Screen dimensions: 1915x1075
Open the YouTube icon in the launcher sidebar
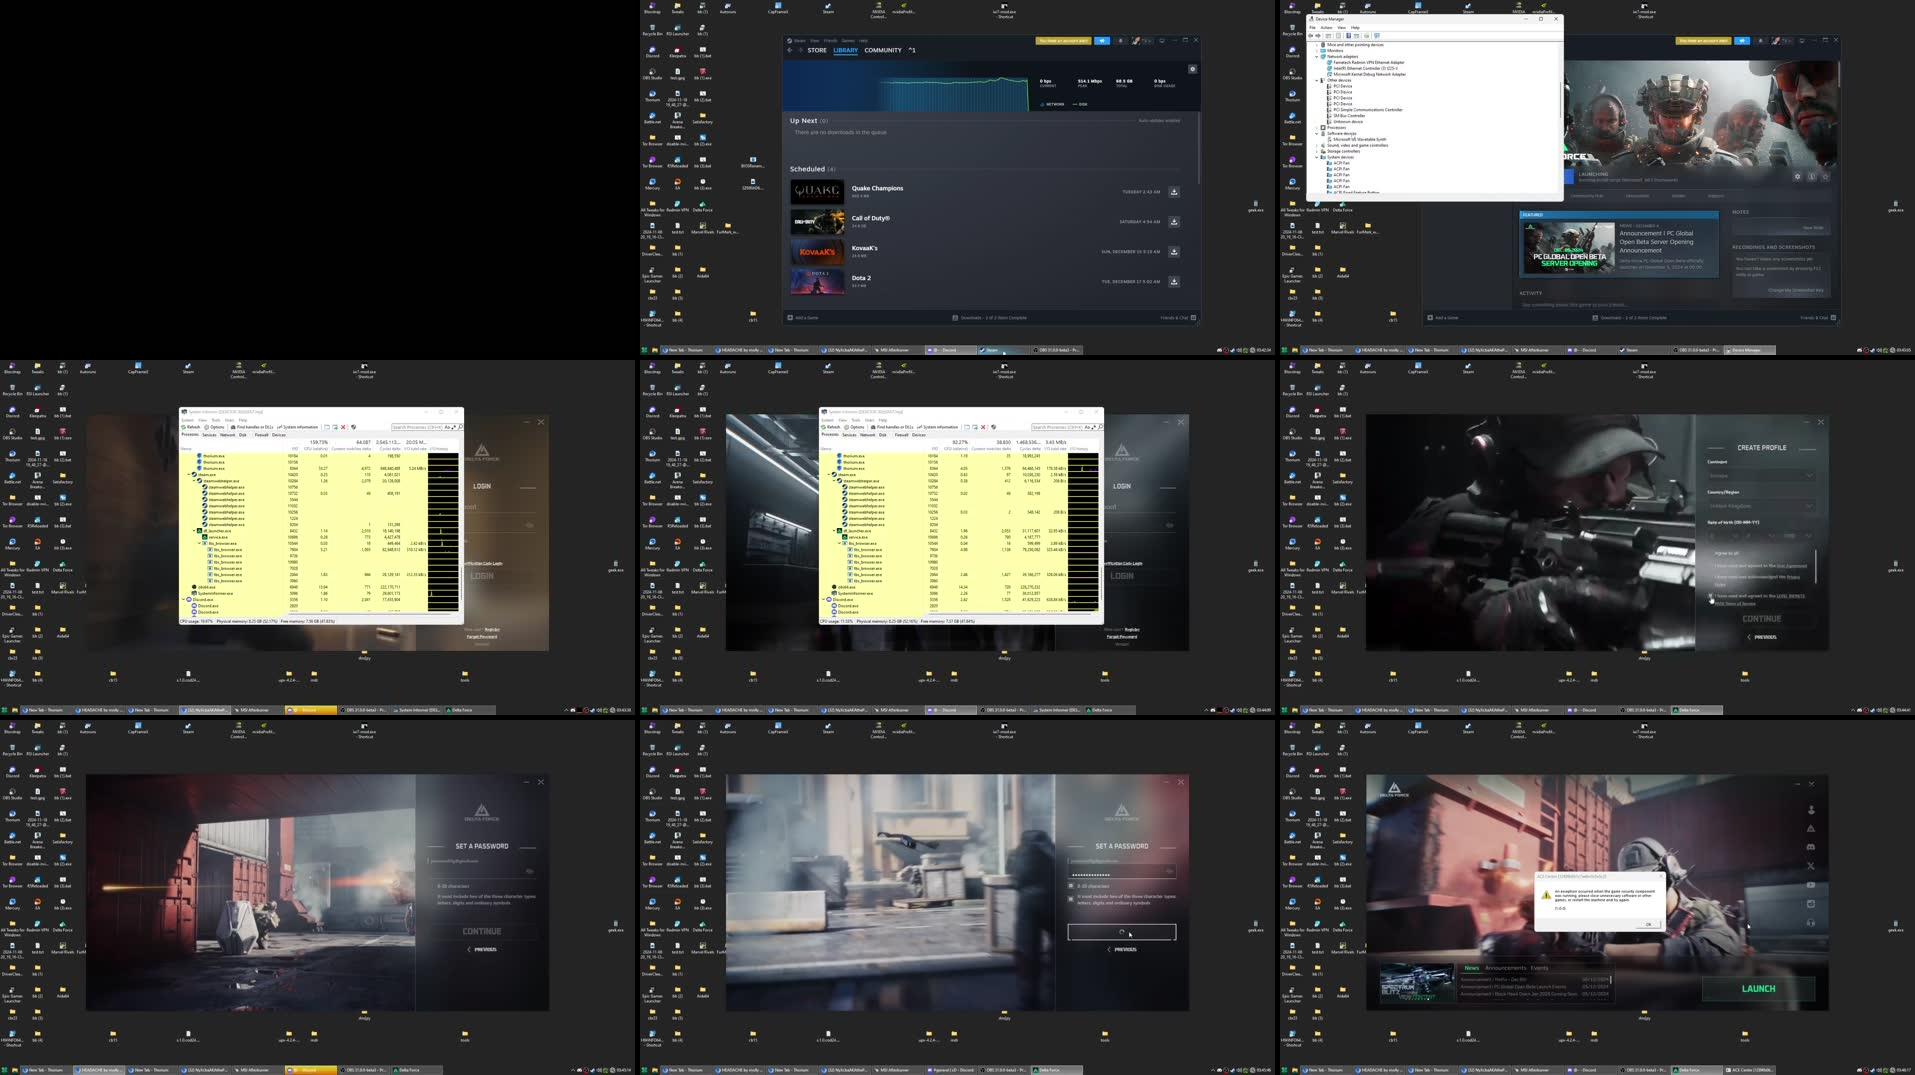[1811, 885]
